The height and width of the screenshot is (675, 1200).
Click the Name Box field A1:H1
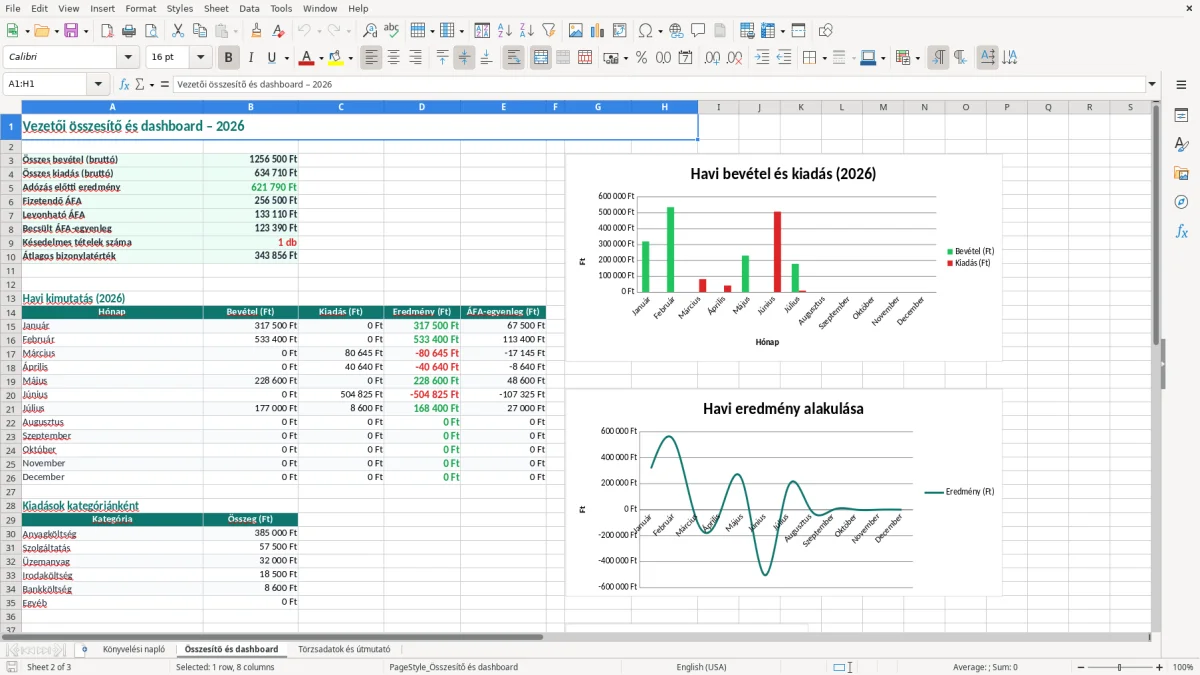pyautogui.click(x=46, y=85)
